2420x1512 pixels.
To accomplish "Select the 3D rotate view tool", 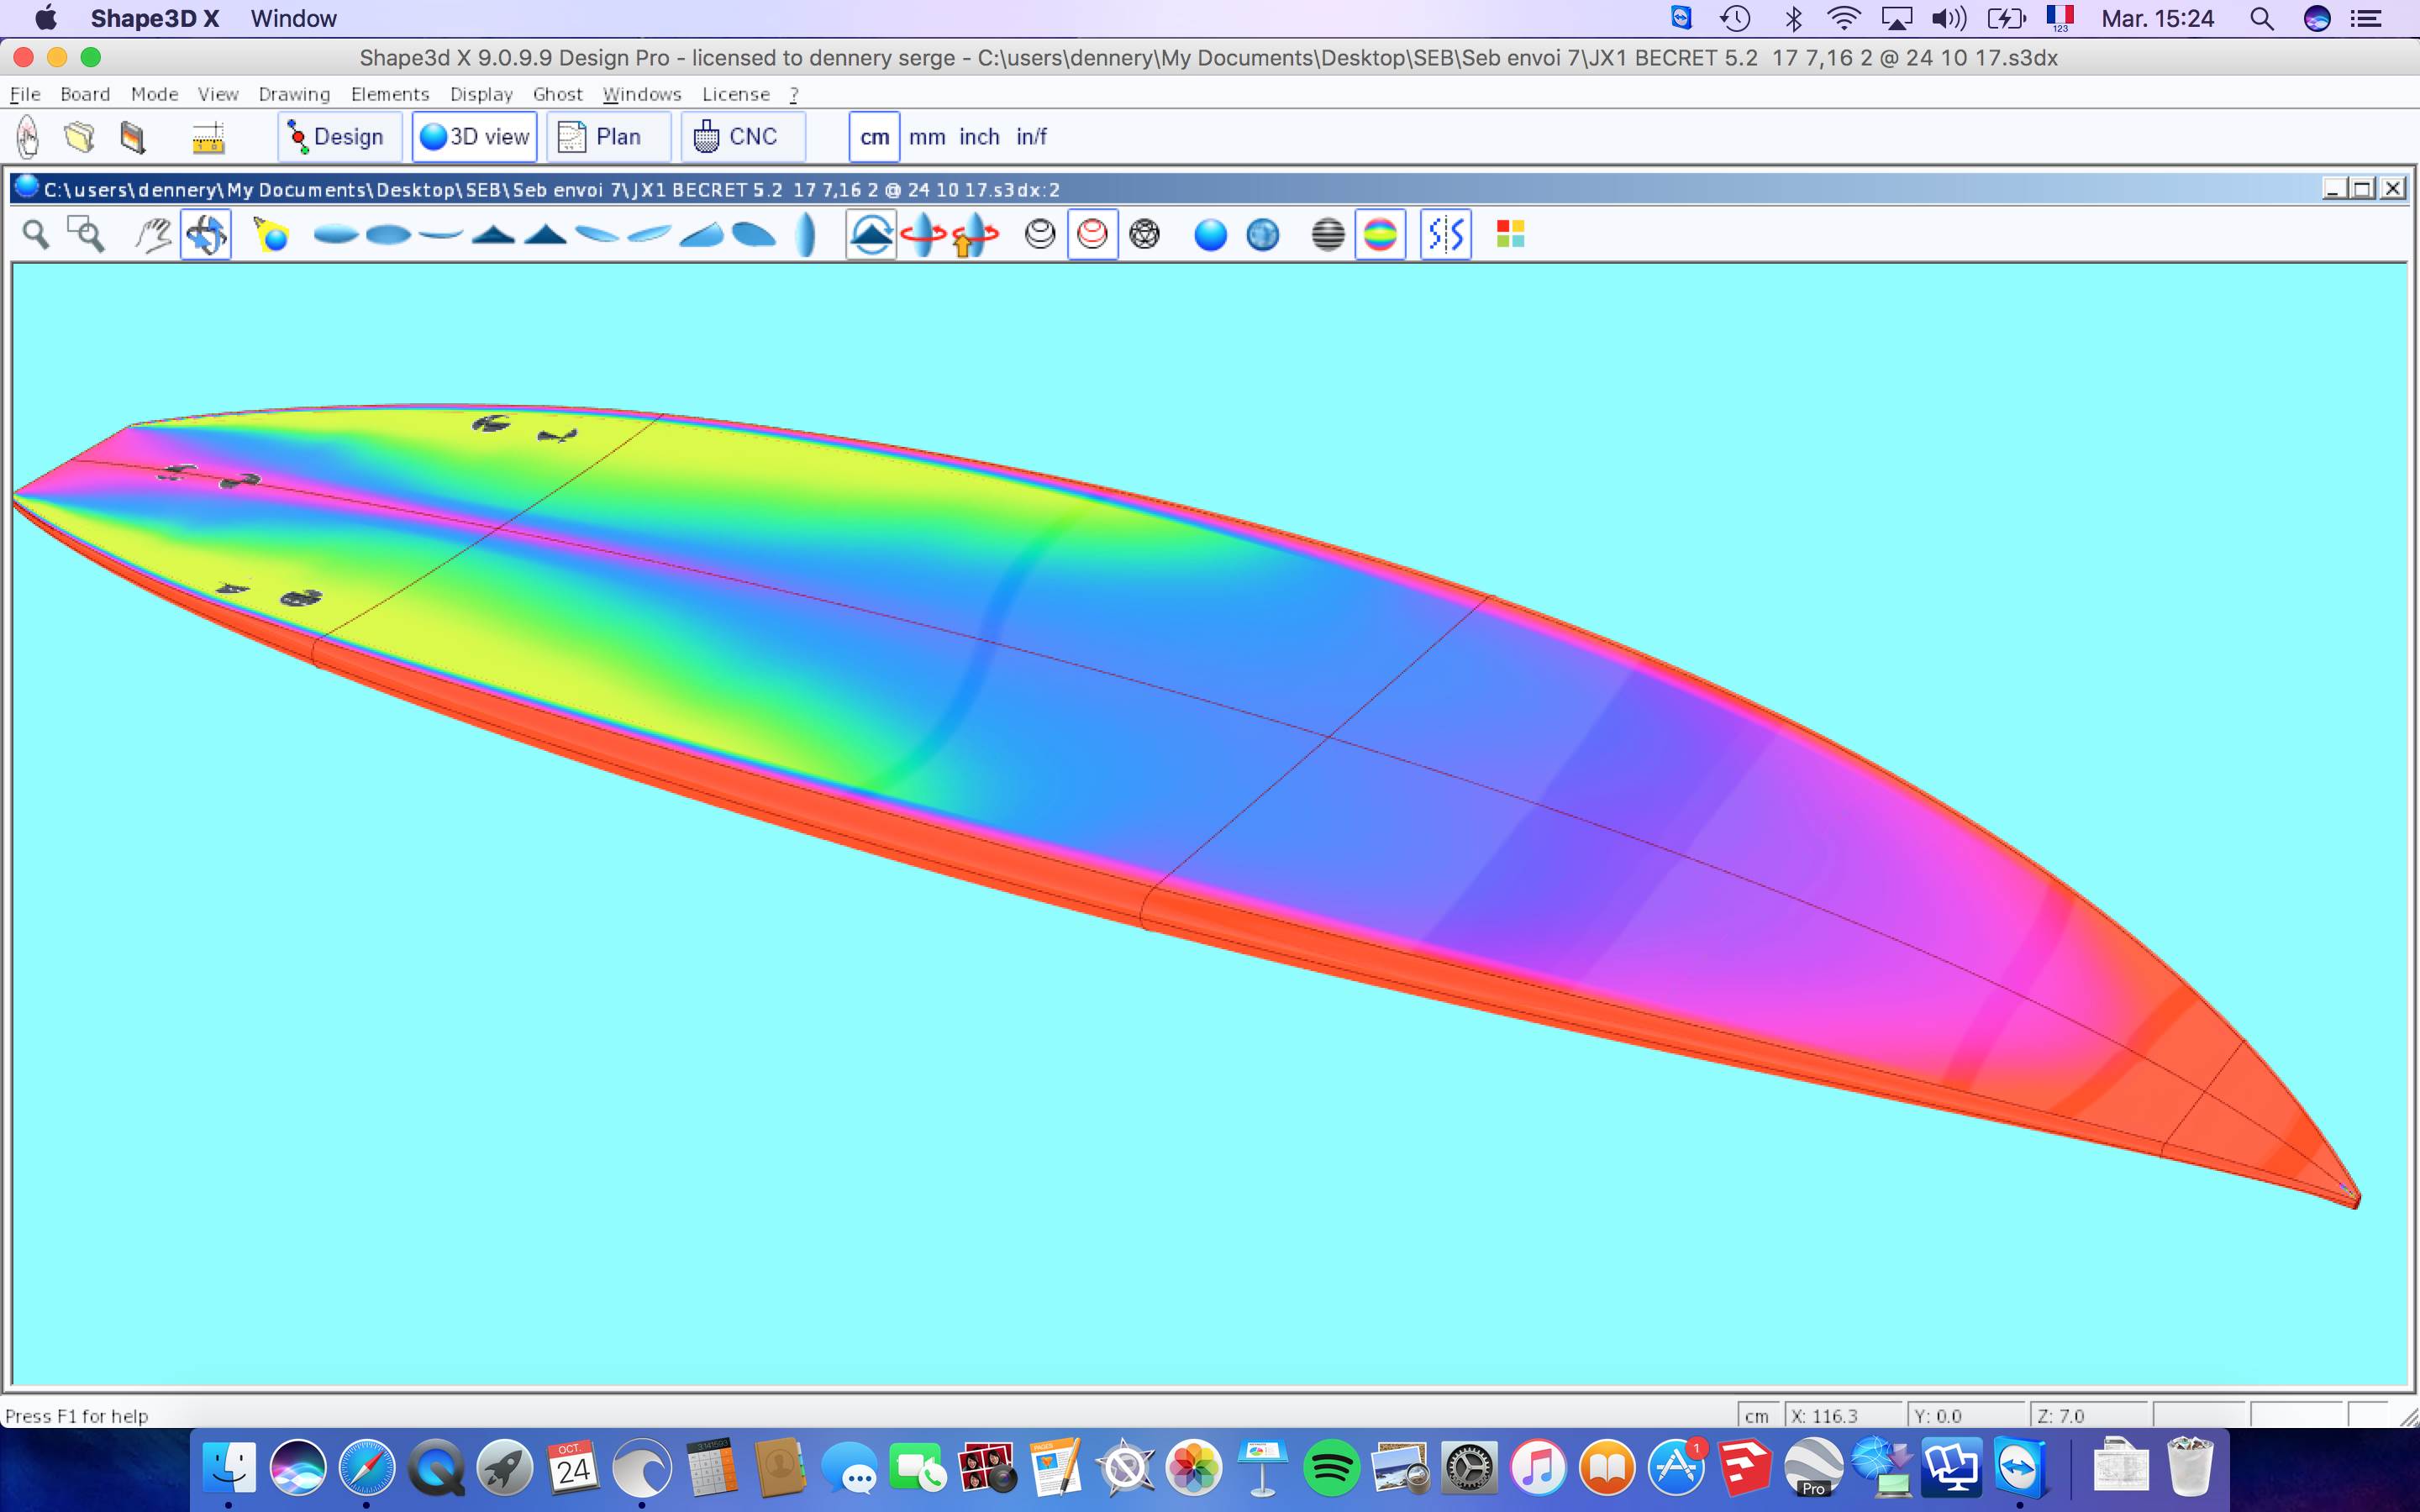I will (x=206, y=235).
